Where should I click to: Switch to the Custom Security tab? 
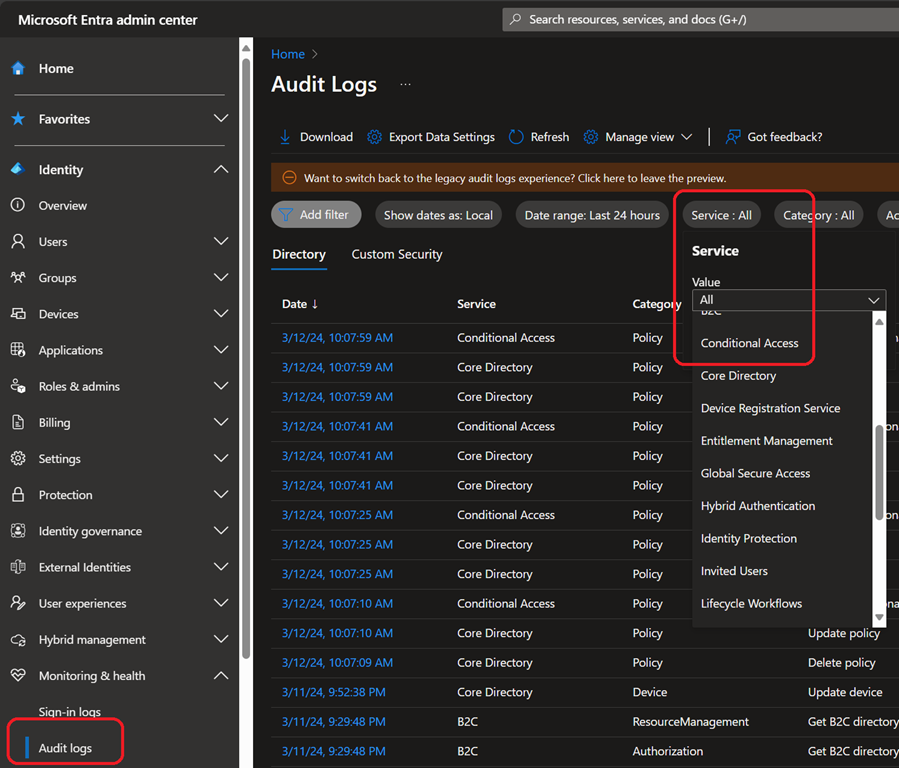[397, 255]
